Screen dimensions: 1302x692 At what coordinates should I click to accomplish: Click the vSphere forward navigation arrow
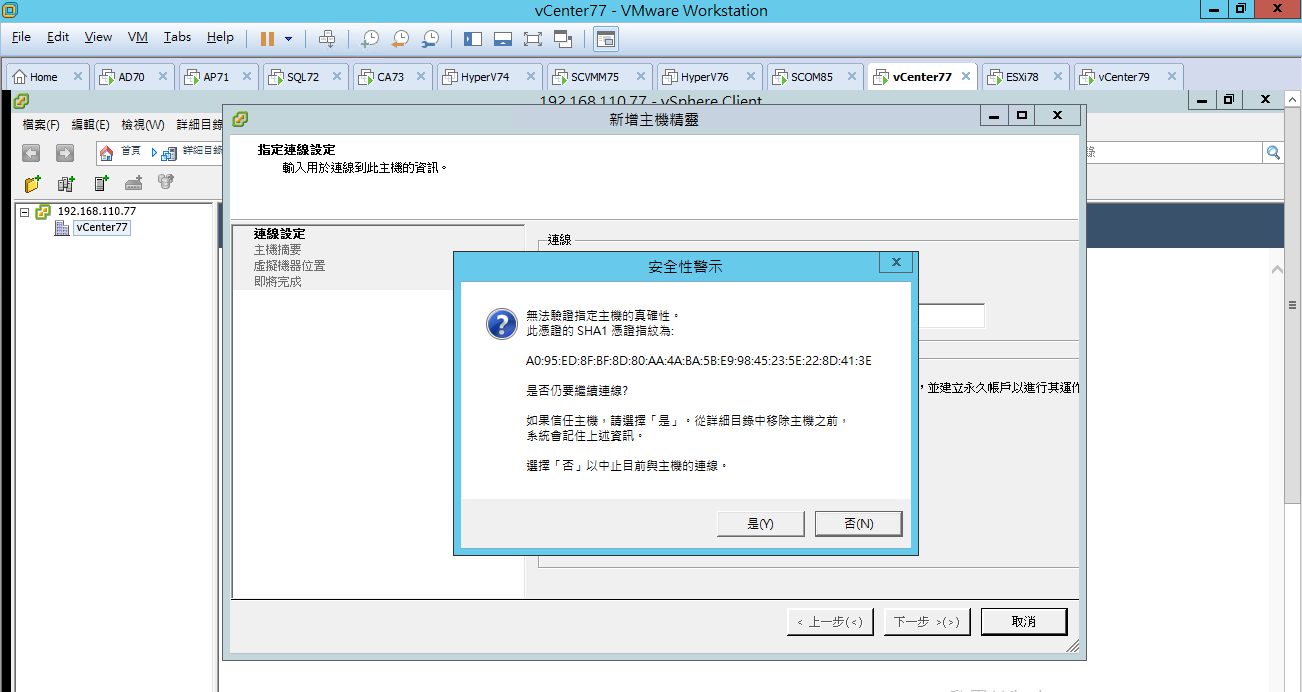click(x=65, y=153)
